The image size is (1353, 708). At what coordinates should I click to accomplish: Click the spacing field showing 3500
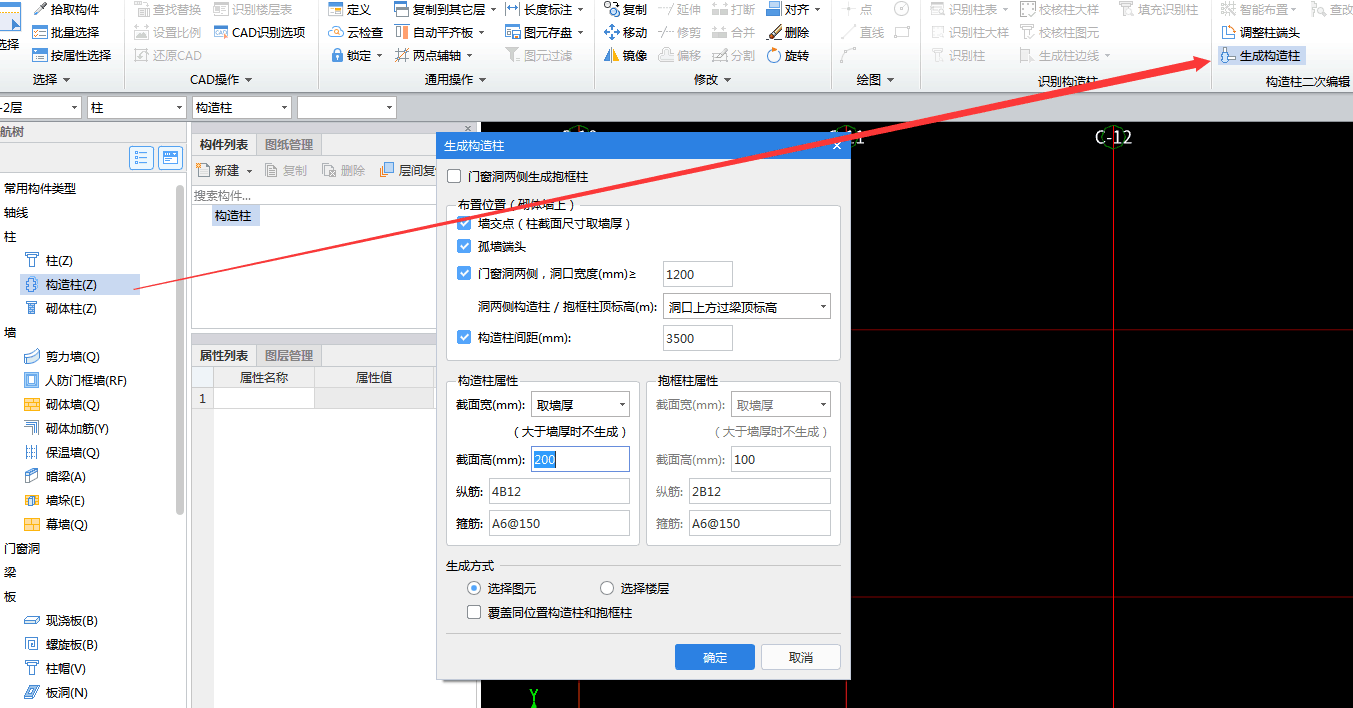coord(698,338)
